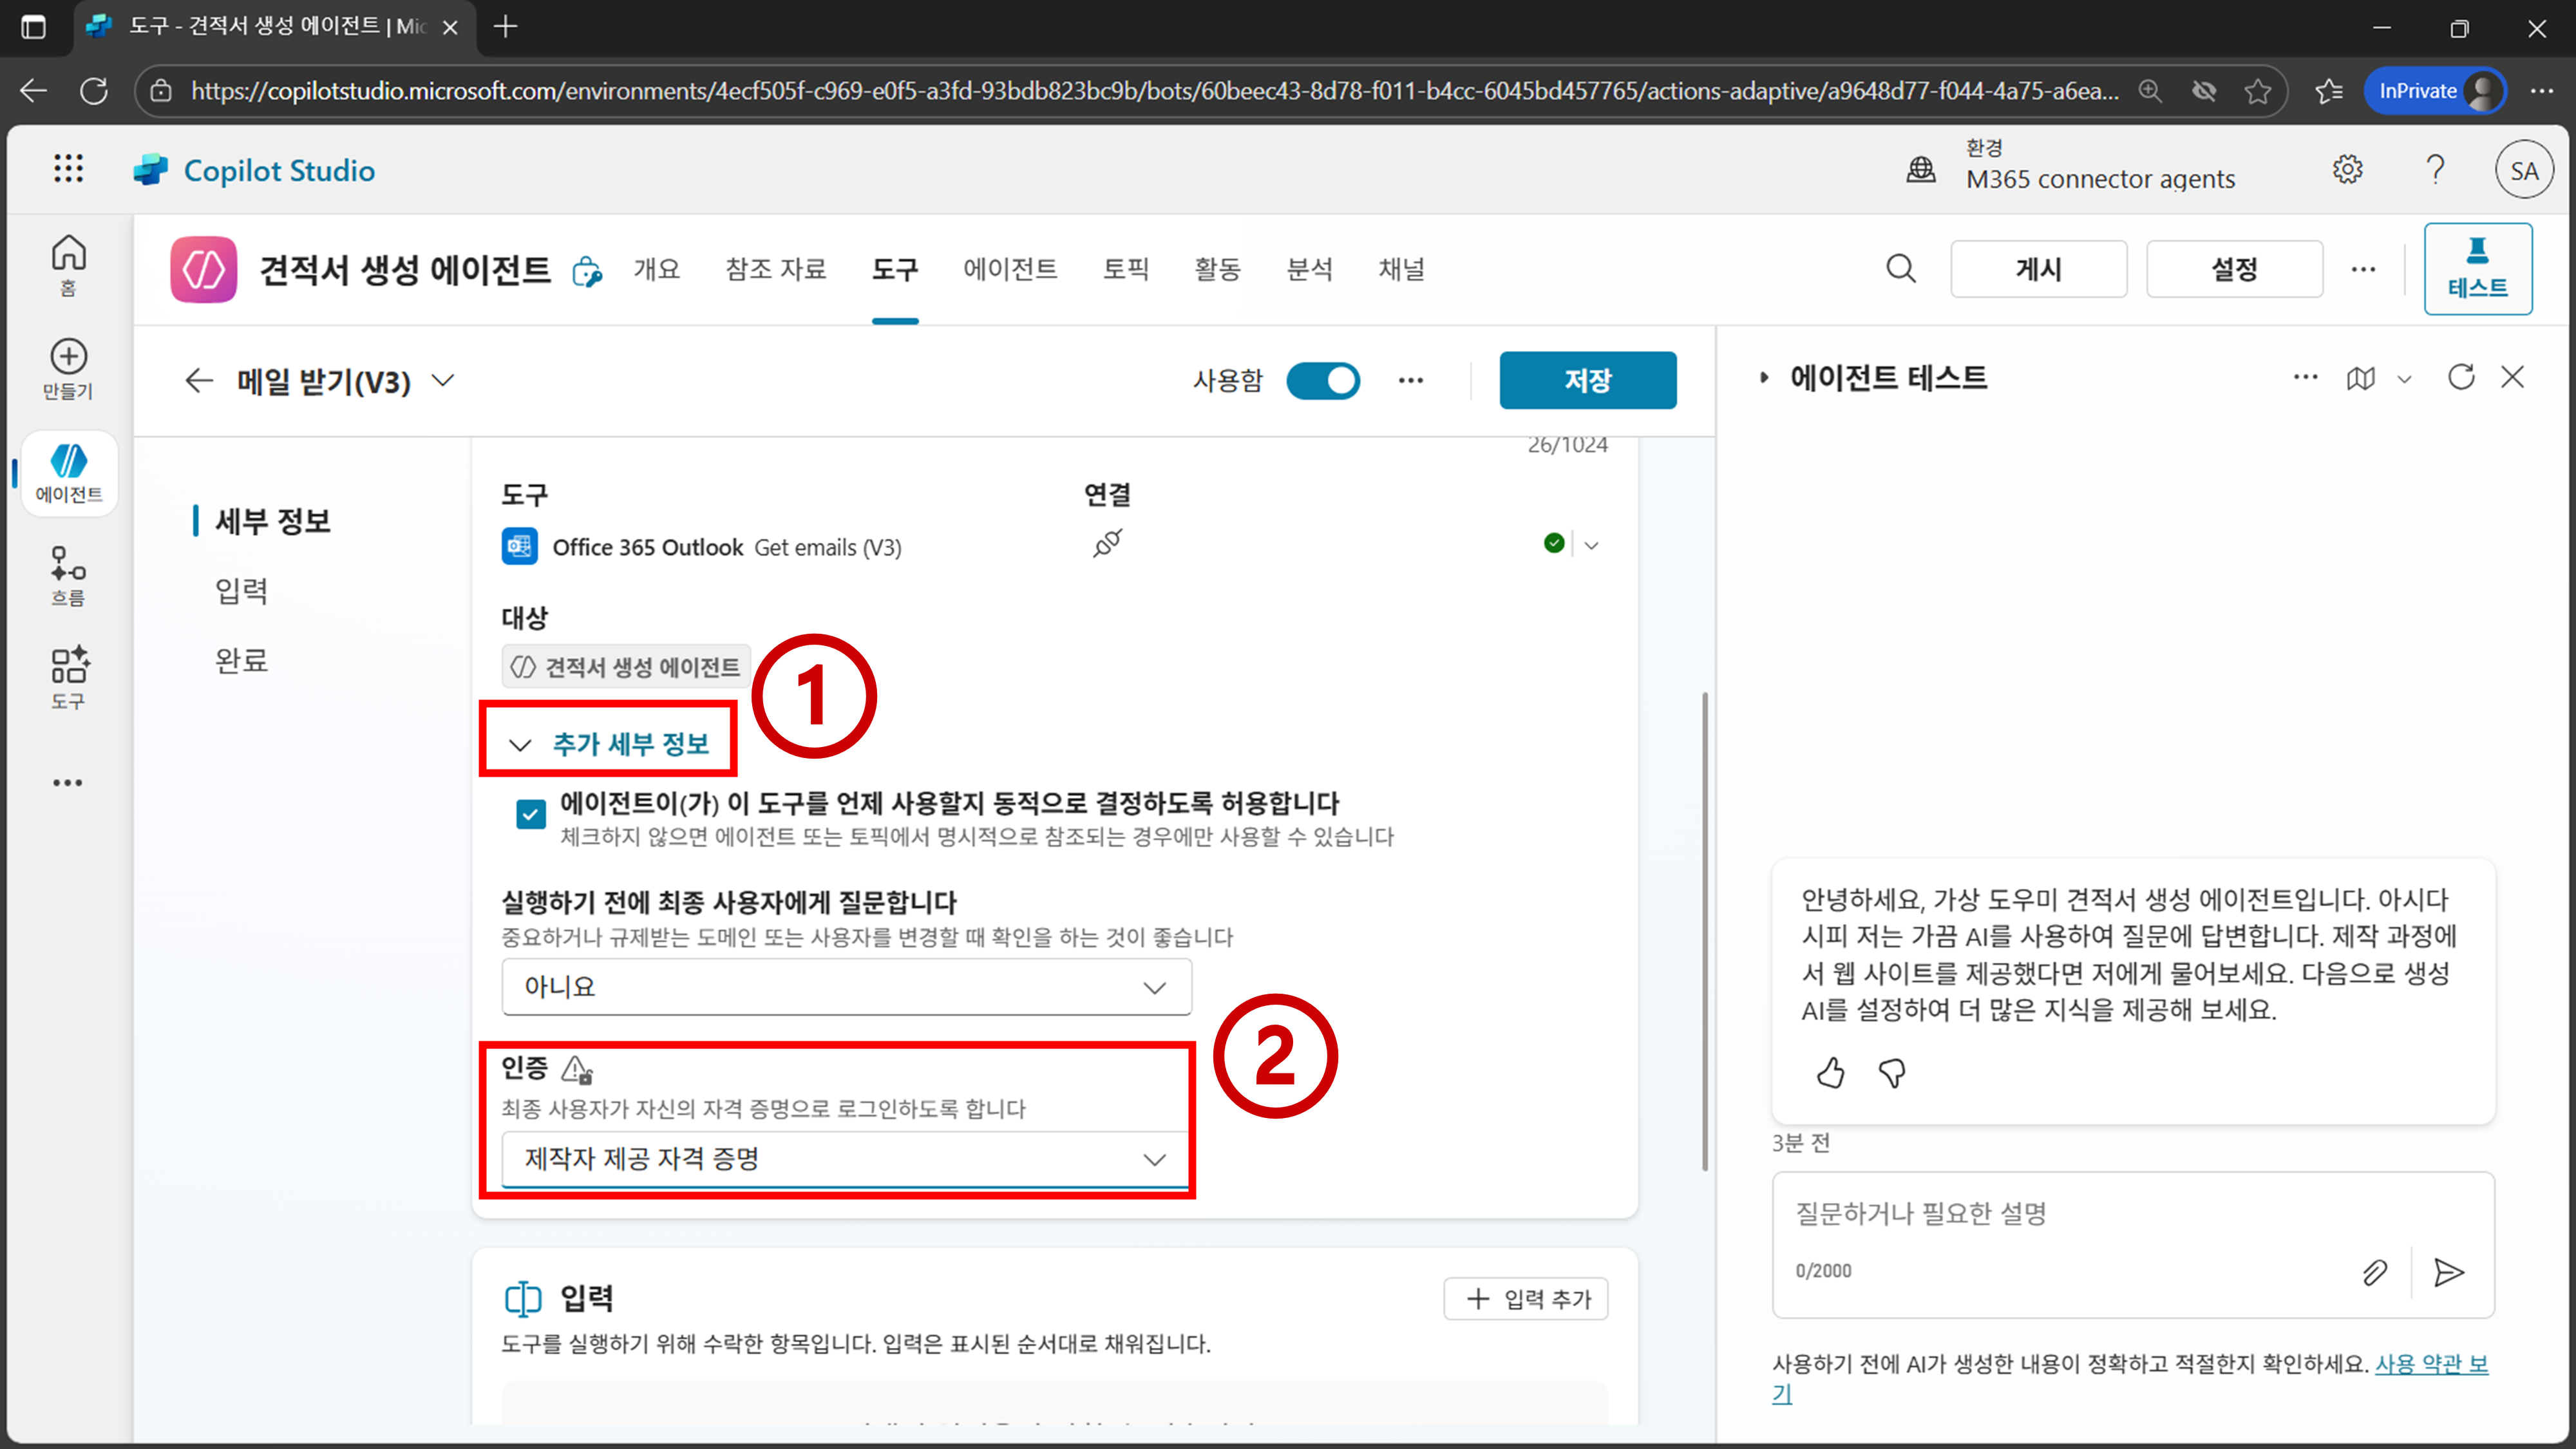The image size is (2576, 1449).
Task: Uncheck dynamic tool usage checkbox
Action: [x=531, y=814]
